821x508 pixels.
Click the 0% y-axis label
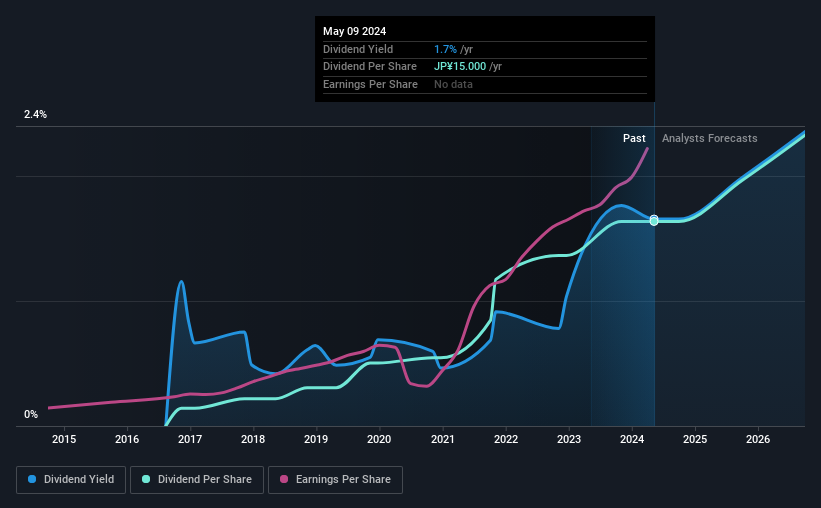click(31, 414)
